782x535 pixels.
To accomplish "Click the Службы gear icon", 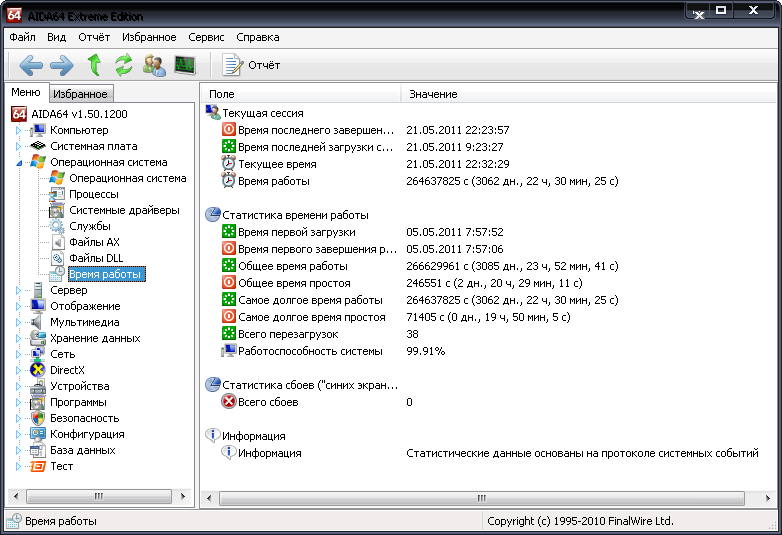I will 57,226.
